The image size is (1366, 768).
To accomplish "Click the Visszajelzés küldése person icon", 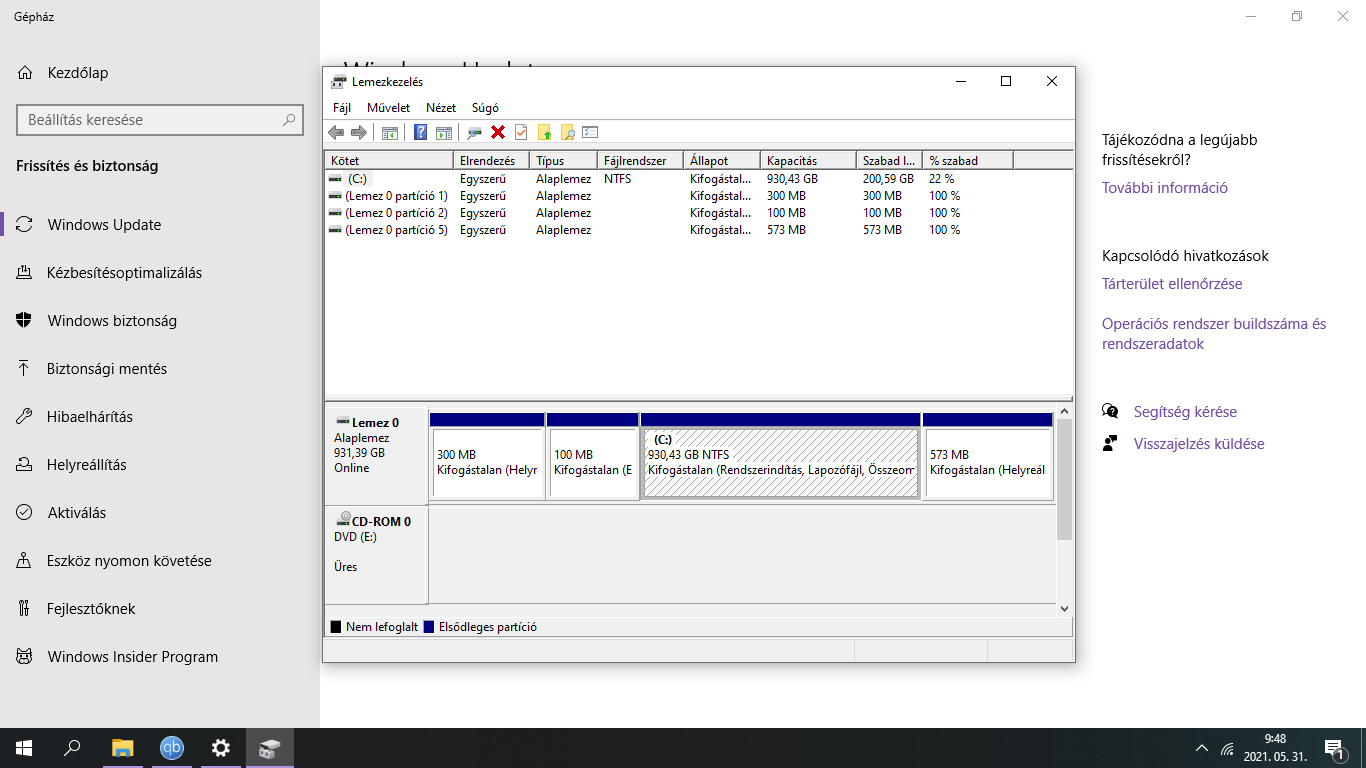I will (1110, 444).
